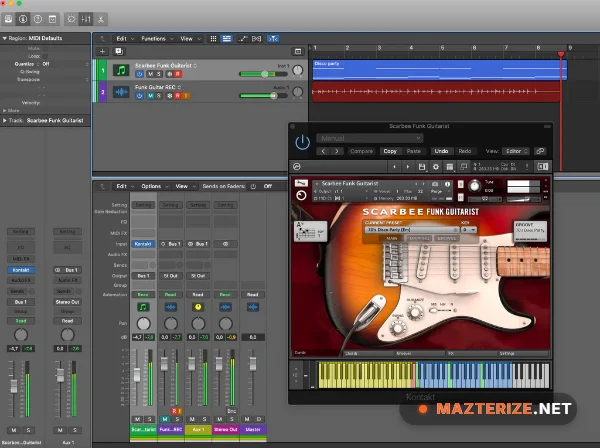
Task: Click the Kontakt input slot in mixer
Action: (143, 244)
